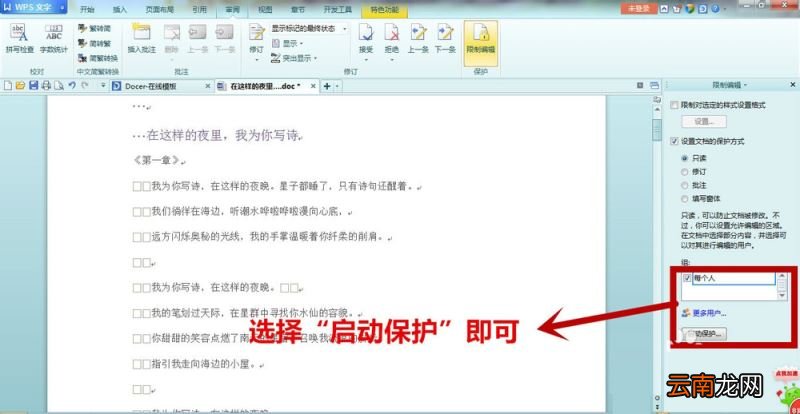Open the 字数统计 word count tool

click(x=54, y=39)
